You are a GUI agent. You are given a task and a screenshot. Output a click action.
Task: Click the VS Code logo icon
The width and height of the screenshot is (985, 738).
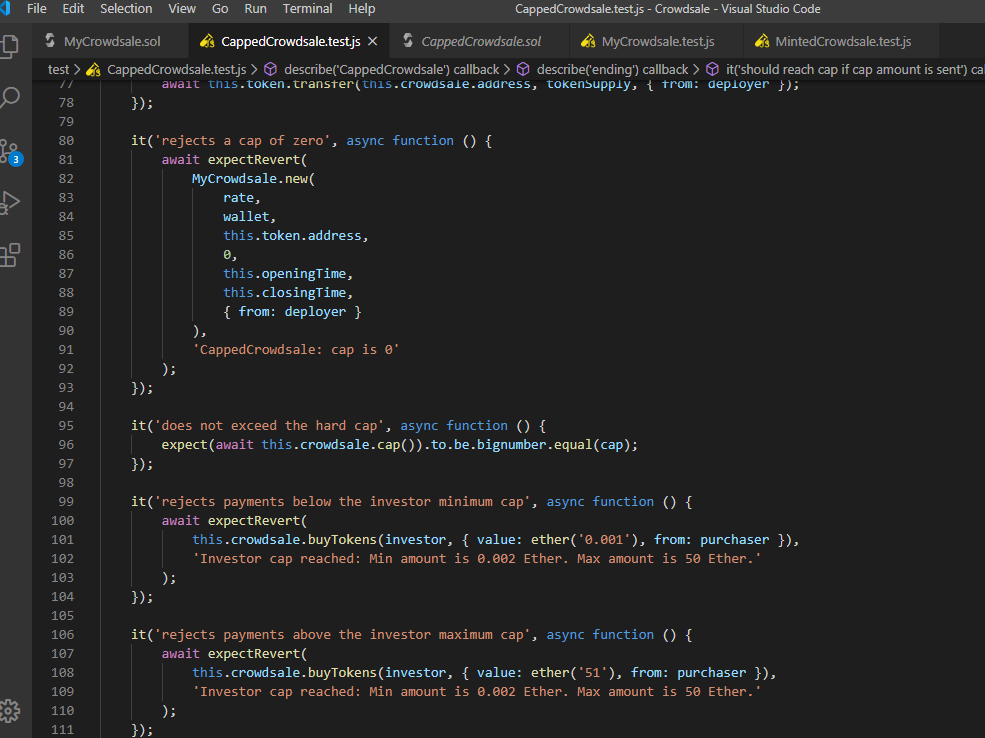[x=7, y=9]
